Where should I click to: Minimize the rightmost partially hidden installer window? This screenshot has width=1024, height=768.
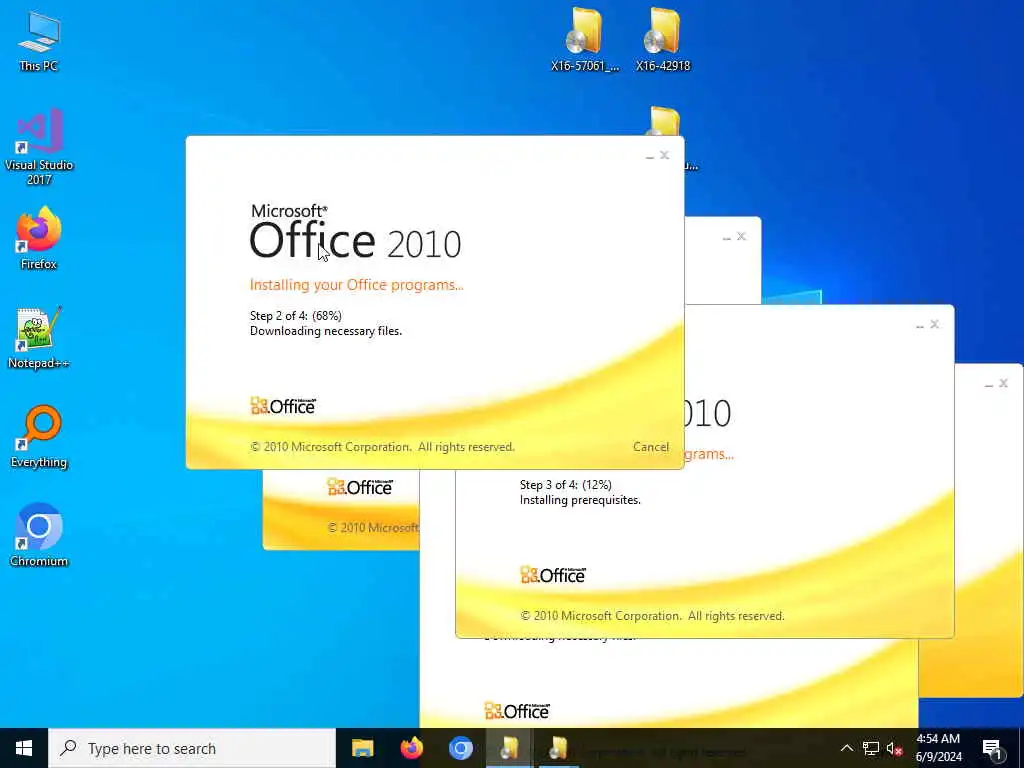(989, 384)
